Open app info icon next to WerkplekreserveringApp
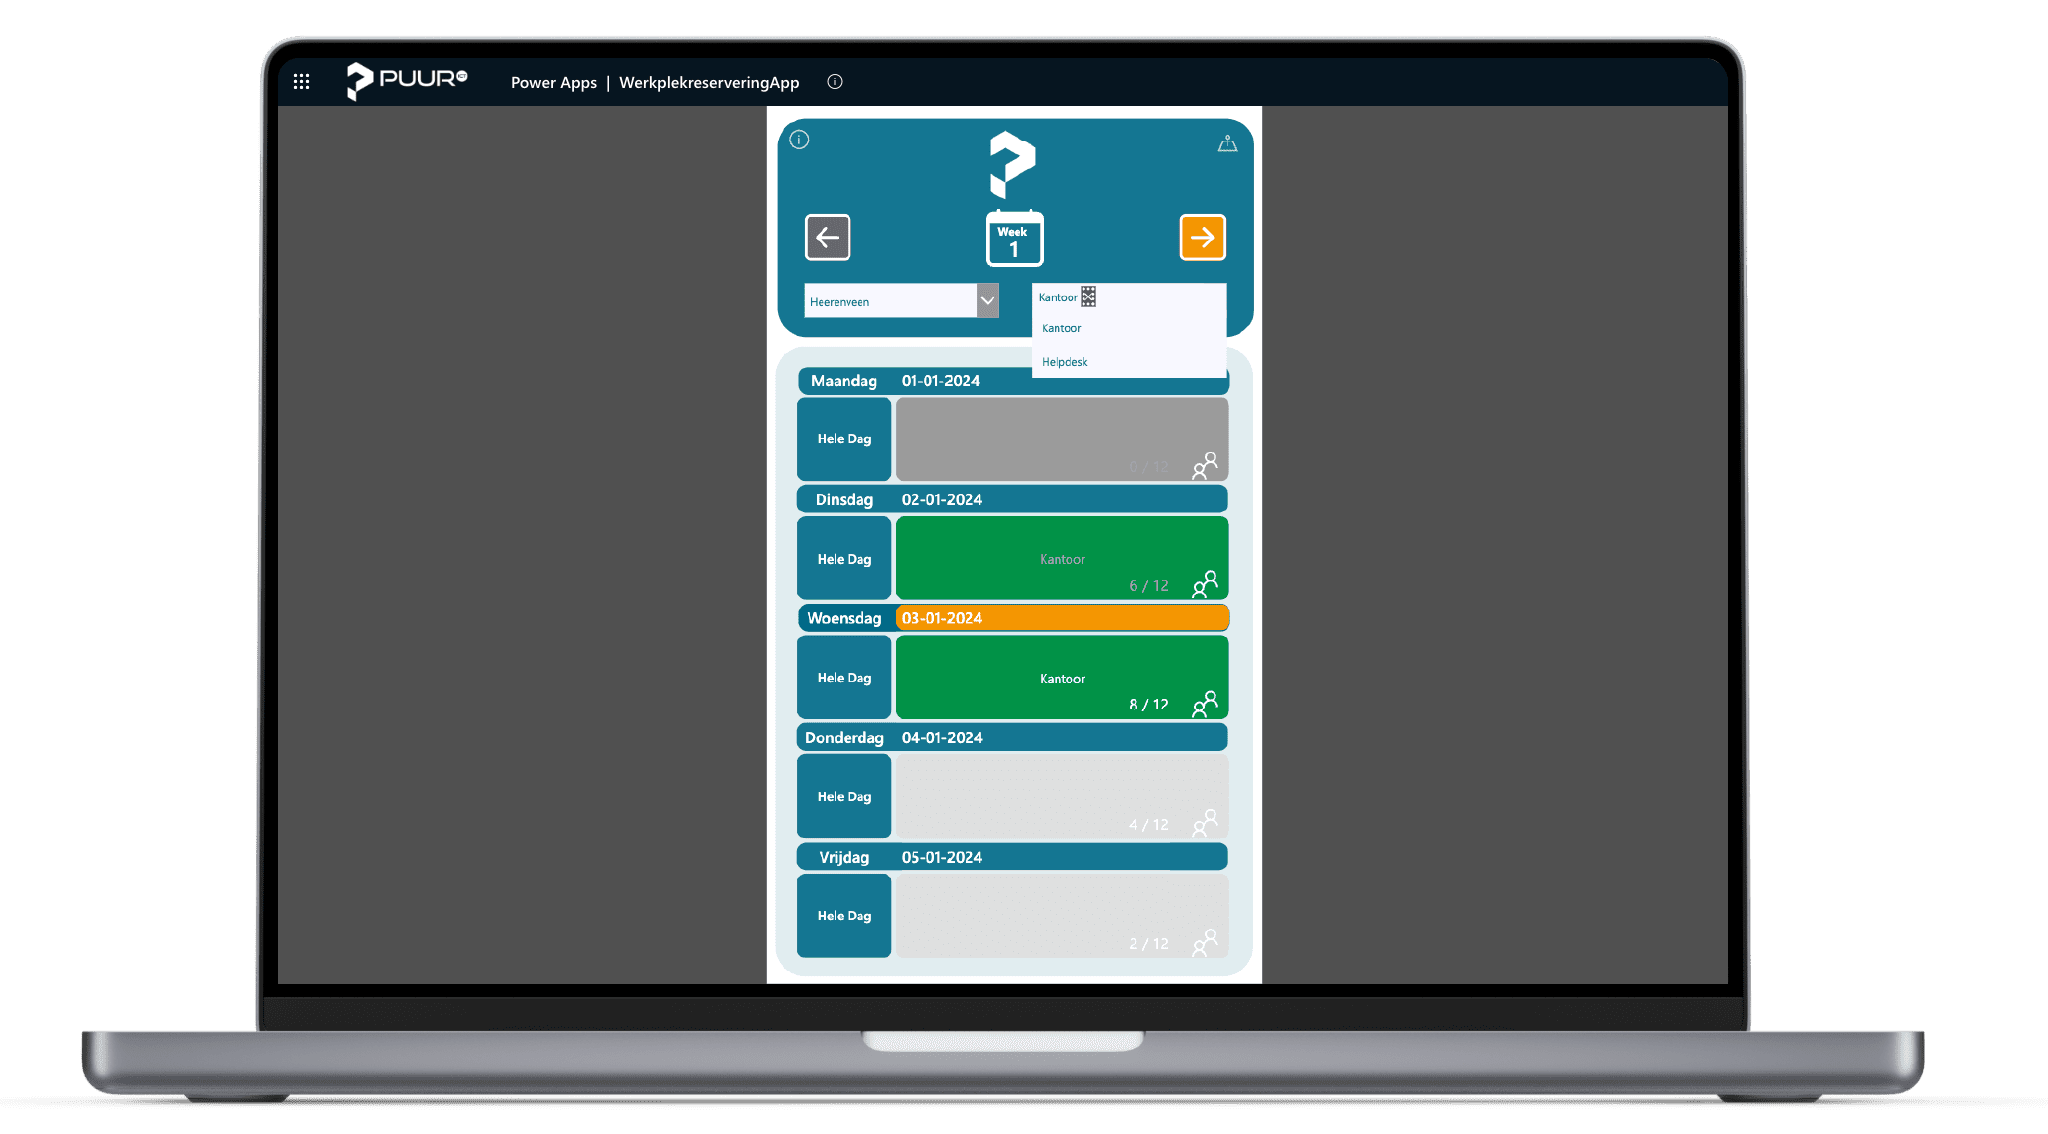The height and width of the screenshot is (1134, 2048). tap(835, 82)
